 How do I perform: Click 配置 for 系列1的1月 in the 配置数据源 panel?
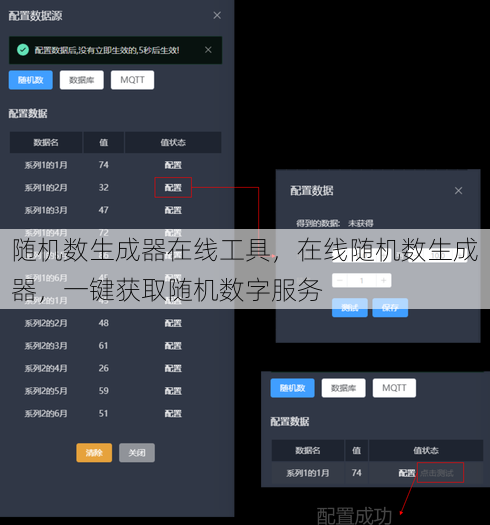(x=173, y=165)
